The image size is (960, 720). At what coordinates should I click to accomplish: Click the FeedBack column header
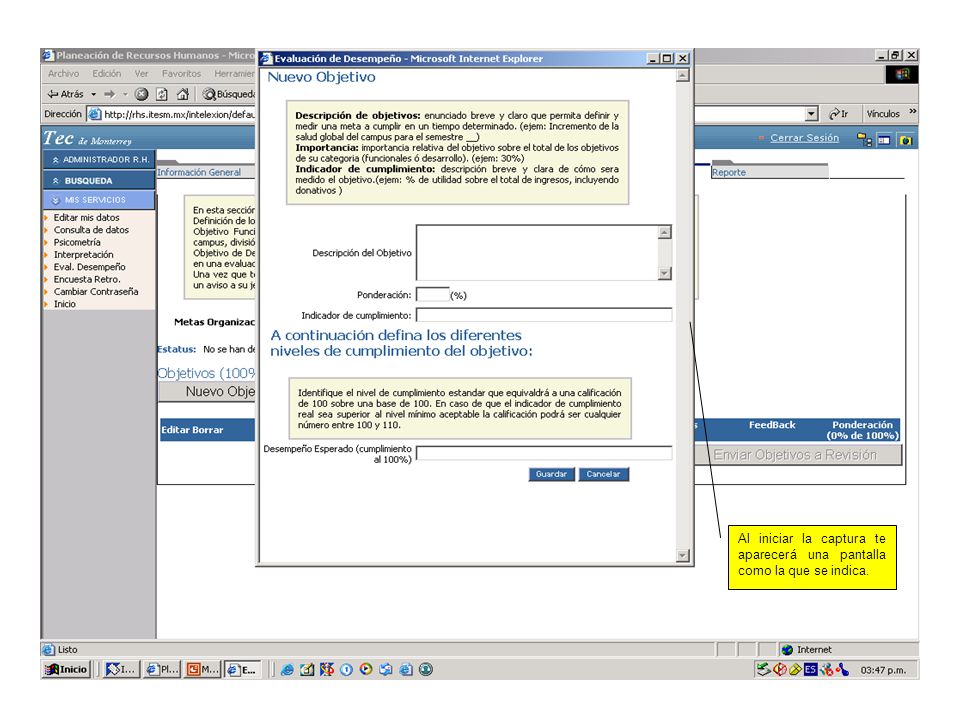pyautogui.click(x=771, y=425)
